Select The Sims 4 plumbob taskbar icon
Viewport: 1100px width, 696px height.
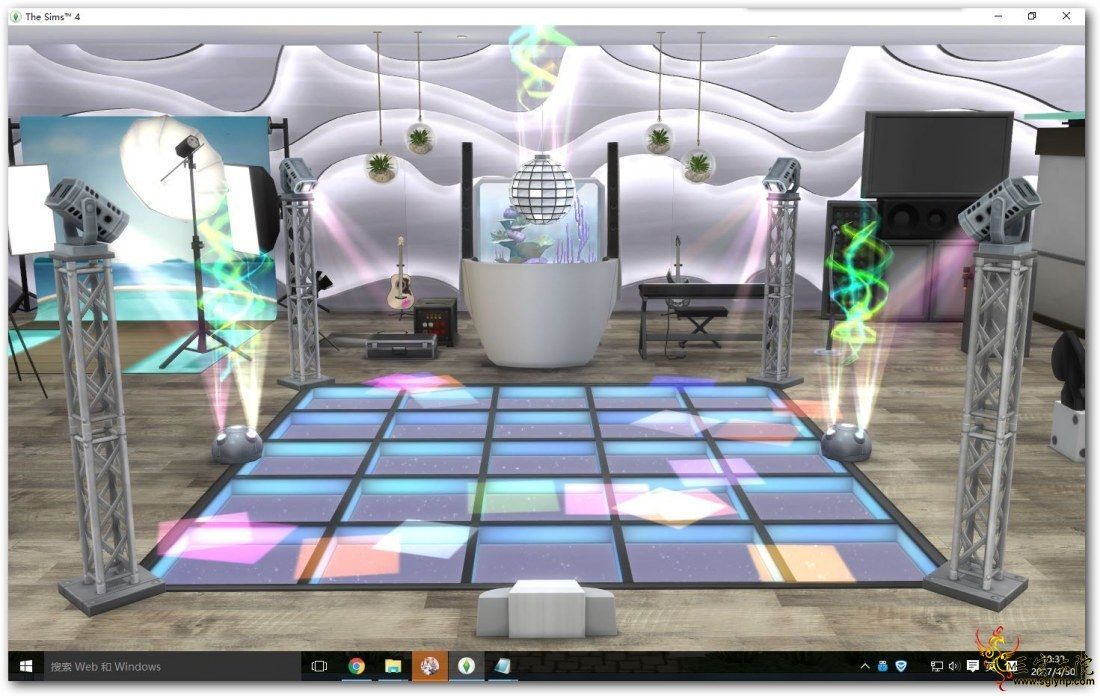466,666
